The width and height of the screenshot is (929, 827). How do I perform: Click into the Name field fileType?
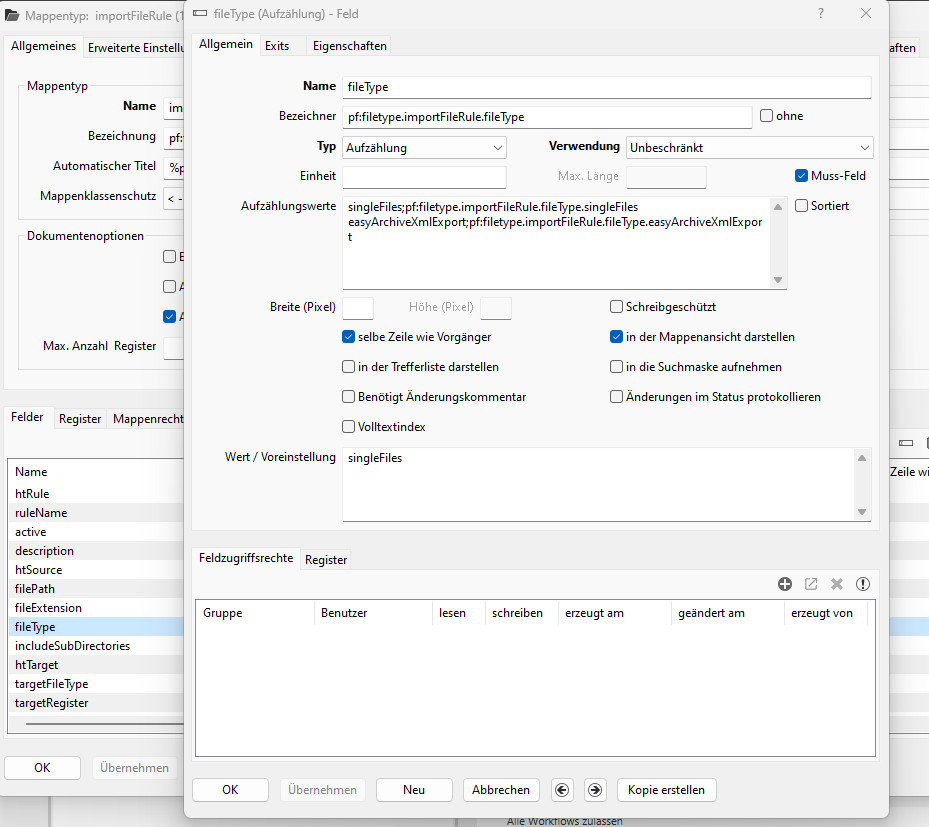pyautogui.click(x=607, y=87)
